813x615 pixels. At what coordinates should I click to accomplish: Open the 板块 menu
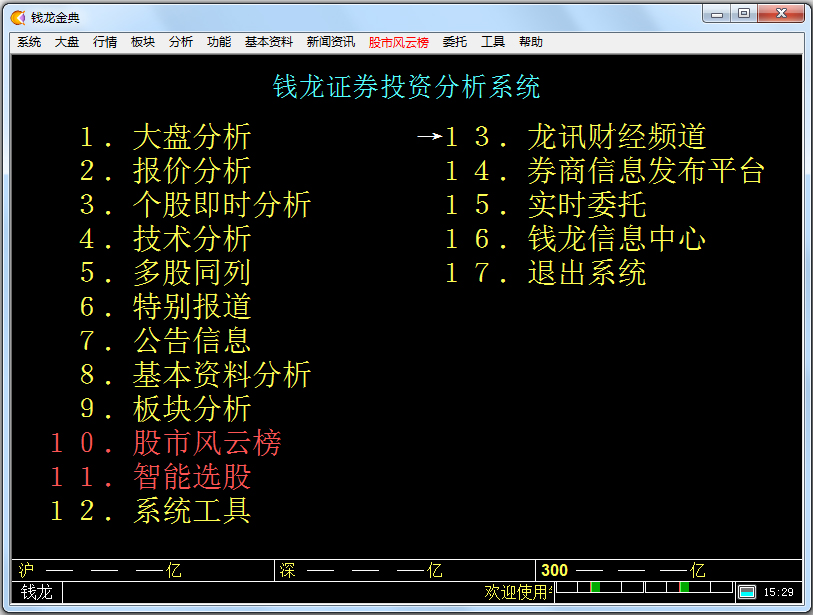click(x=145, y=41)
